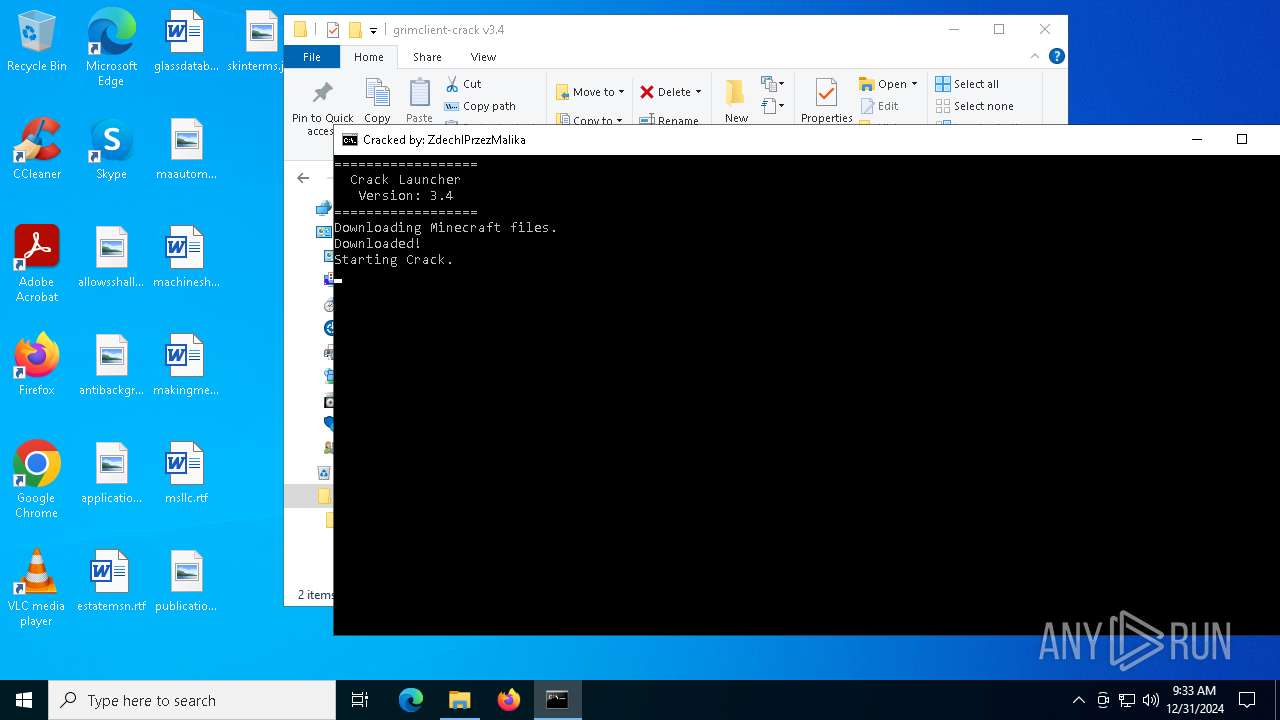Click the console window title bar icon
Image resolution: width=1280 pixels, height=720 pixels.
pos(349,140)
